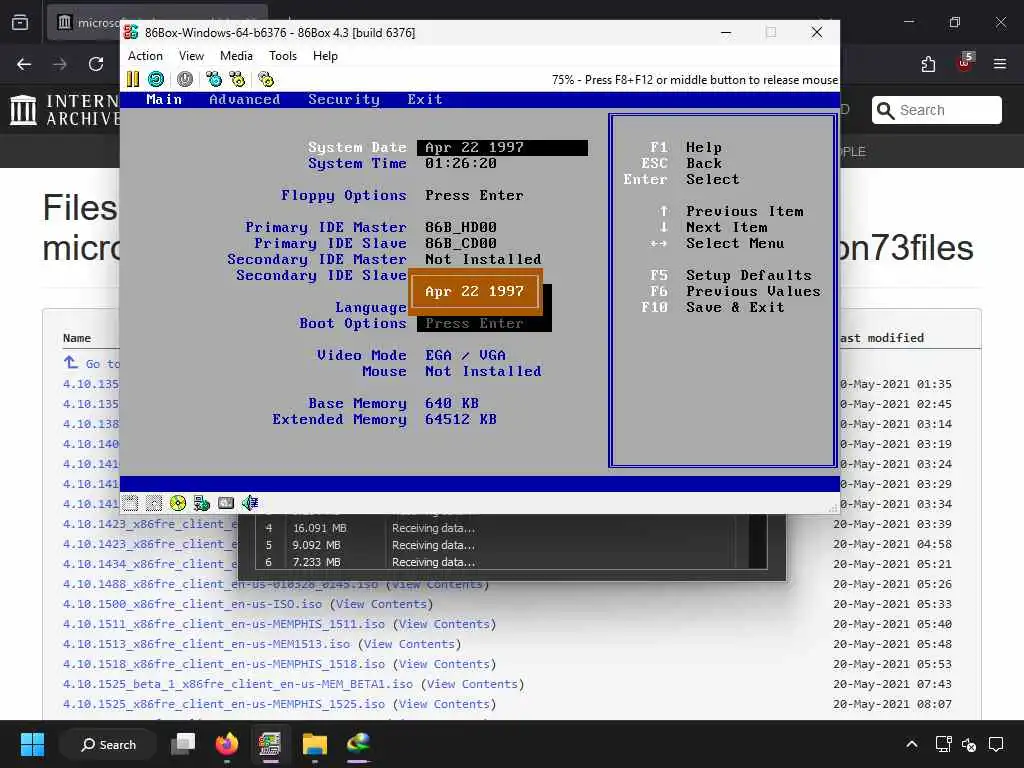Click the Windows taskbar Search box
Image resolution: width=1024 pixels, height=768 pixels.
tap(108, 744)
